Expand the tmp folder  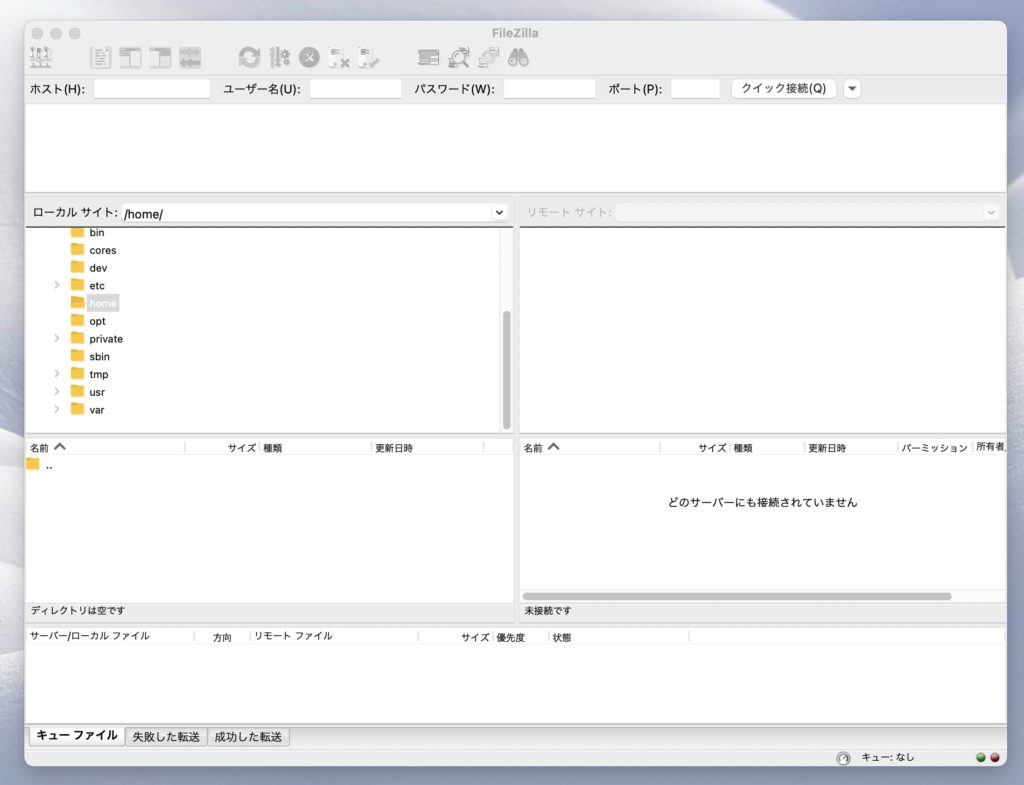57,374
